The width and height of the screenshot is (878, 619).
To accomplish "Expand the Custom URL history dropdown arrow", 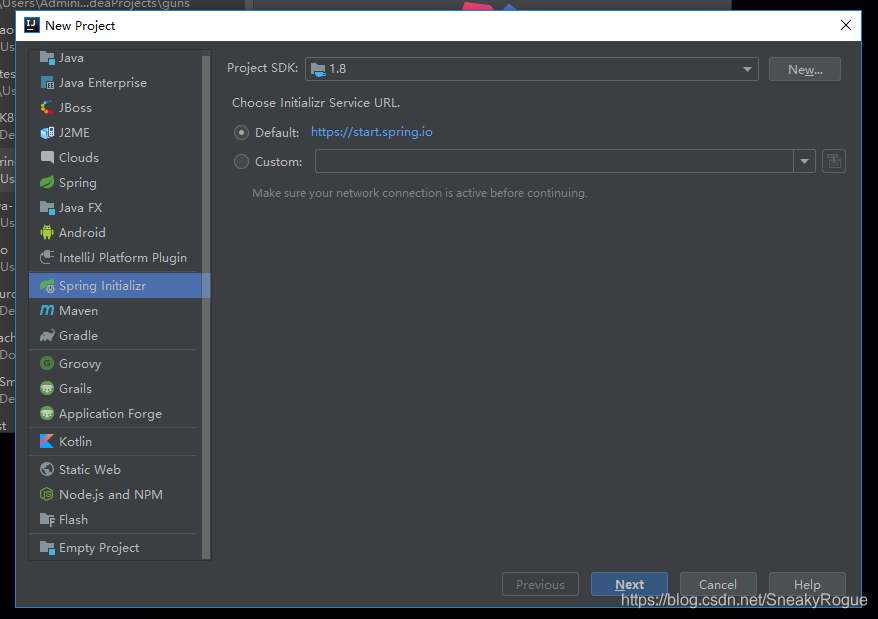I will (804, 161).
